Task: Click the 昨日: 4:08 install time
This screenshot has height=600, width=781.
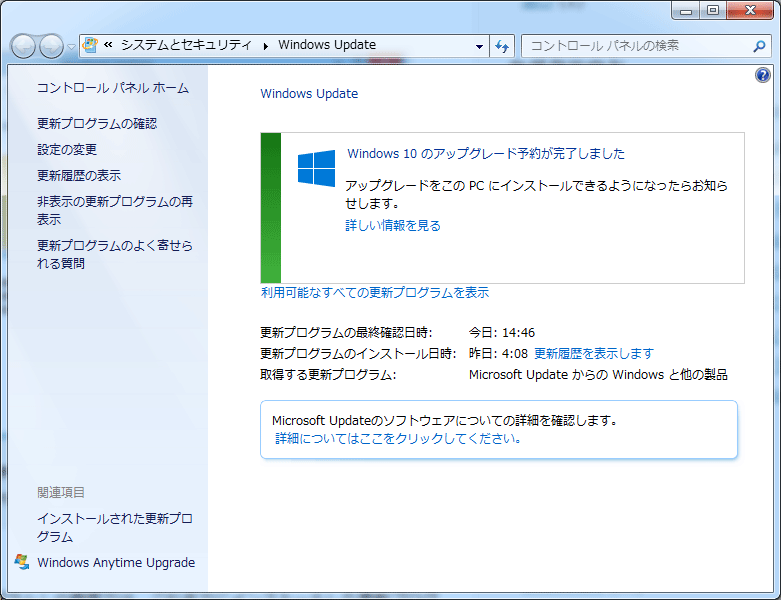Action: click(498, 354)
